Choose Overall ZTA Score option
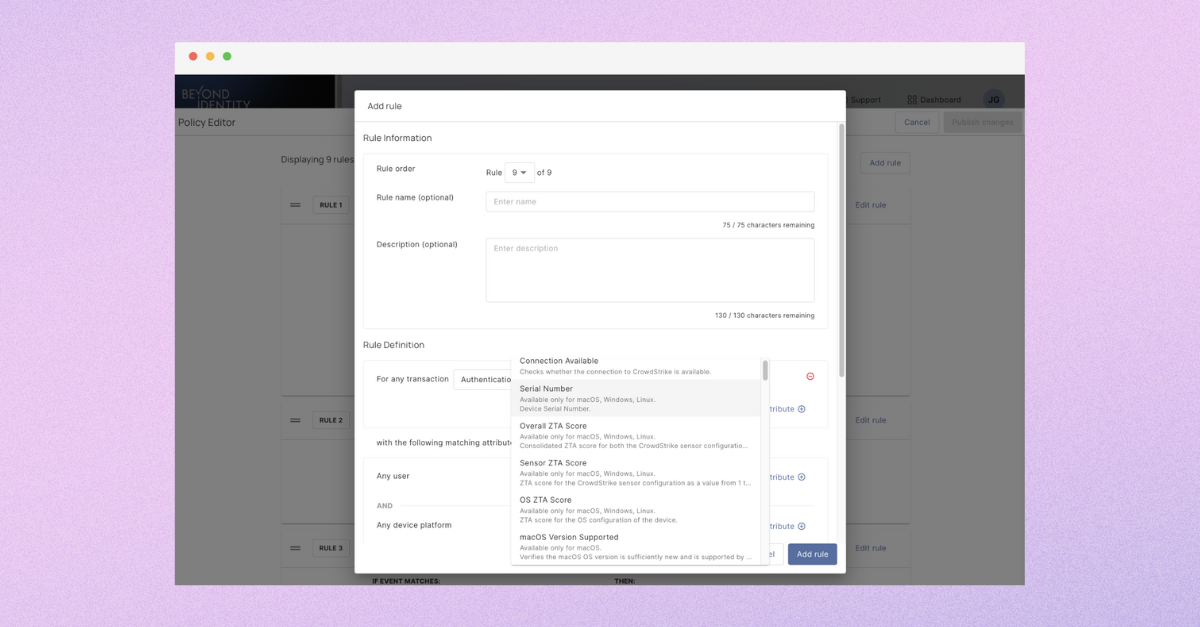Viewport: 1200px width, 627px height. click(636, 435)
